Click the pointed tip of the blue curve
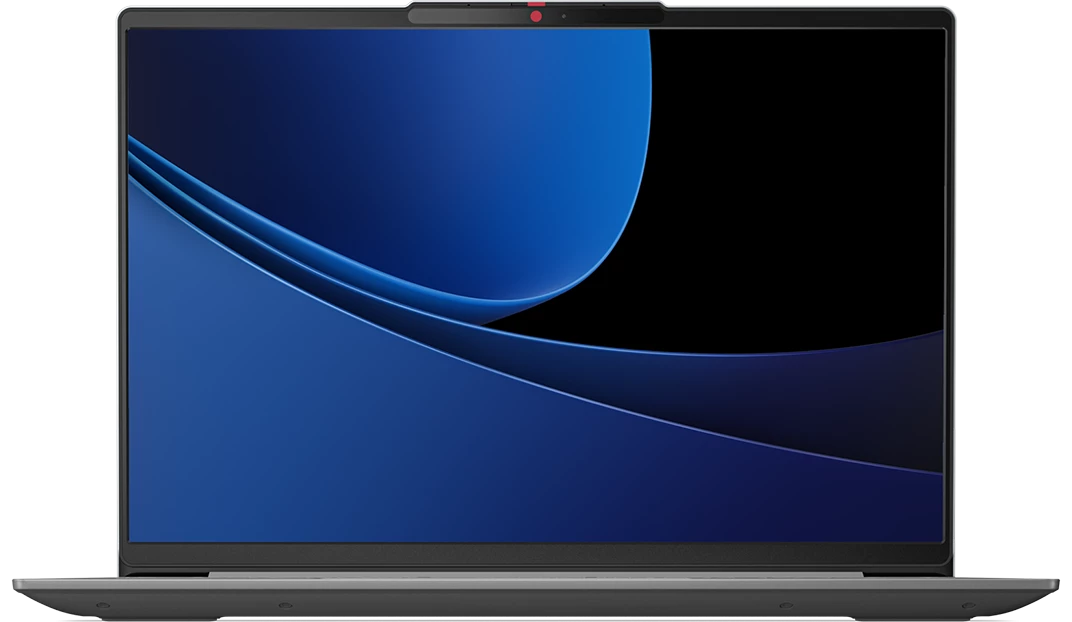Screen dimensions: 1072x622 (487, 322)
